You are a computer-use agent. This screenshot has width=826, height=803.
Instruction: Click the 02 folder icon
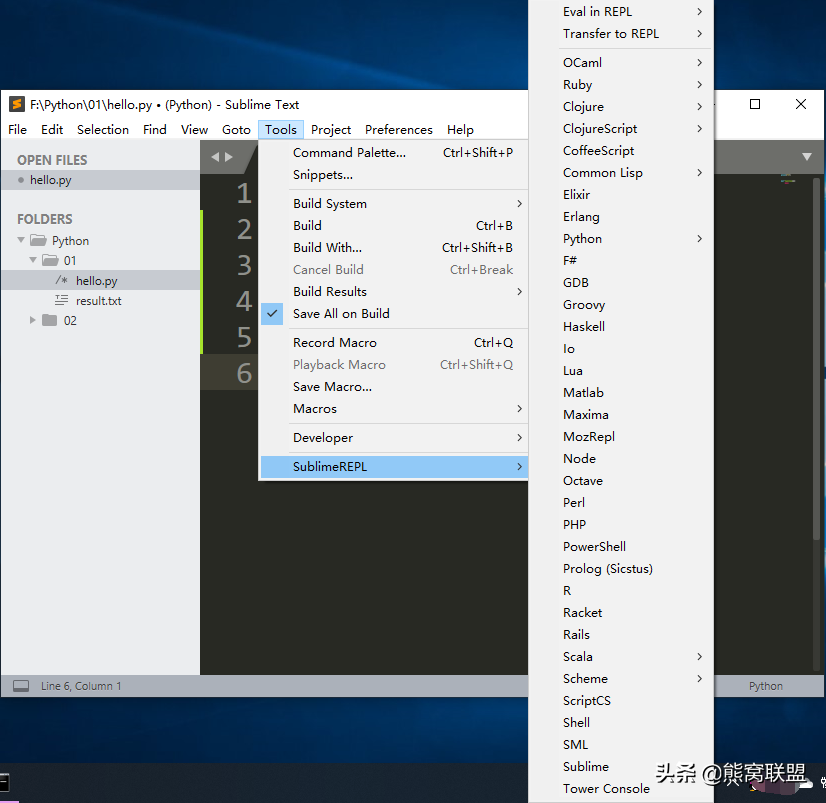(50, 320)
